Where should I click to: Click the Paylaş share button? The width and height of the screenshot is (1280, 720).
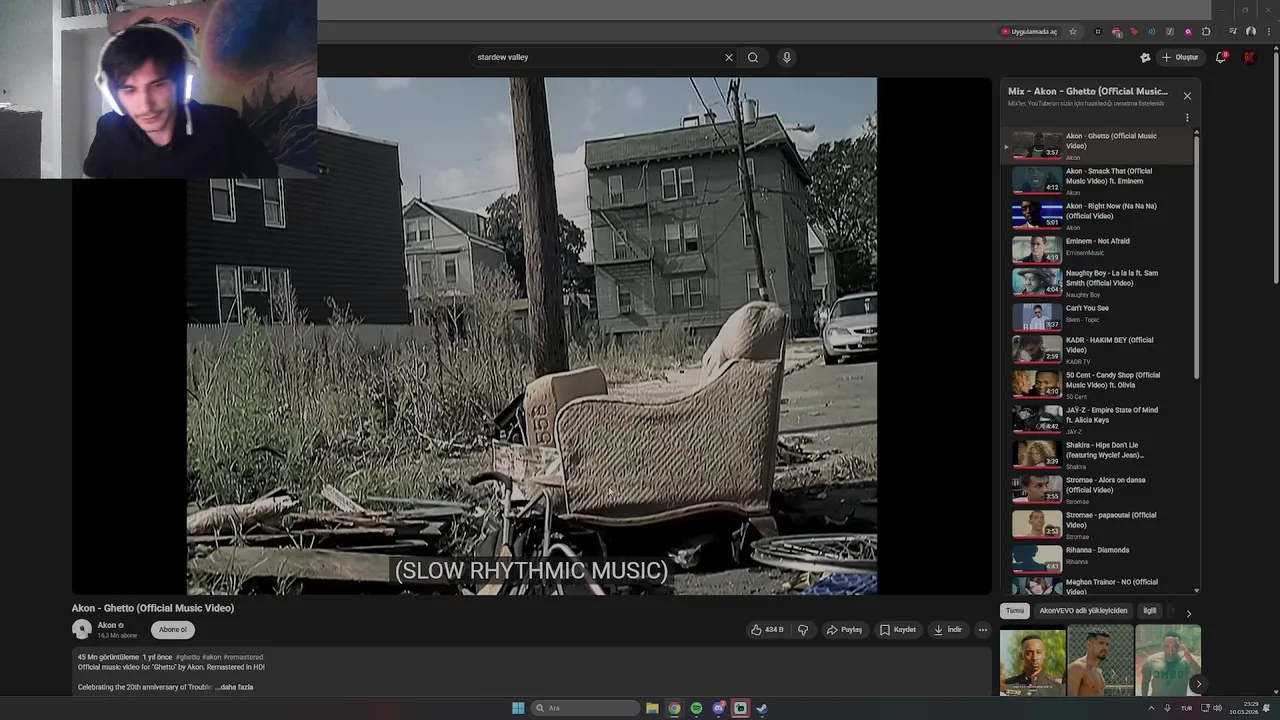coord(844,630)
